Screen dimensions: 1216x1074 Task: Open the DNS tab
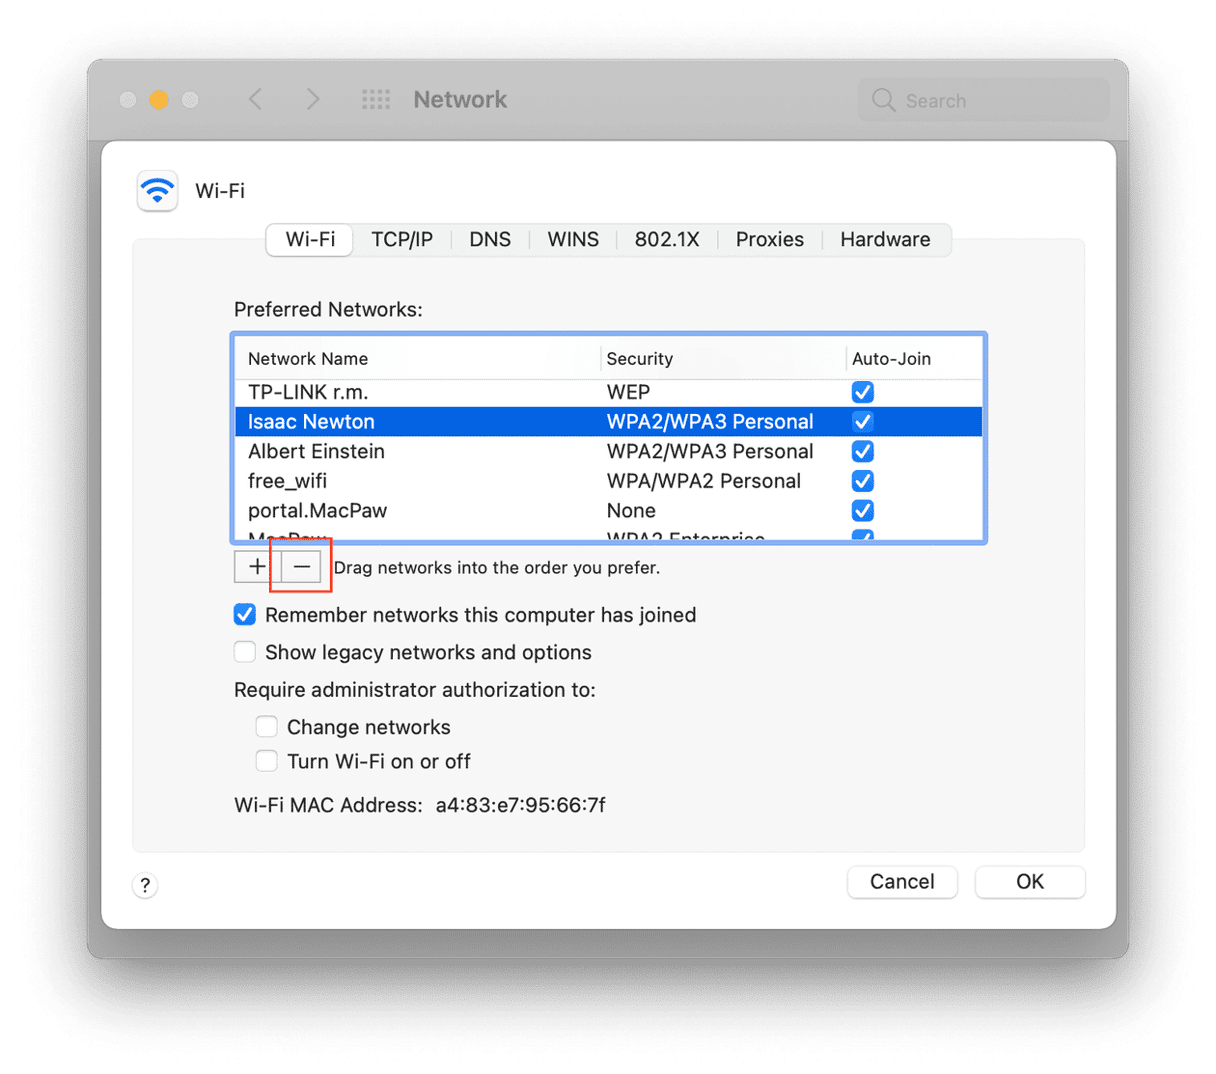[x=490, y=240]
